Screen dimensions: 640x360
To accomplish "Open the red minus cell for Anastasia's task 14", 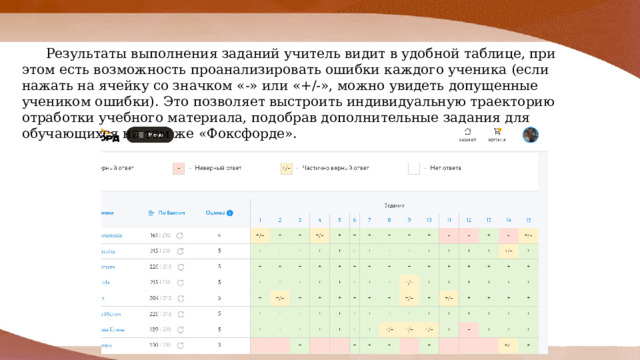I will [509, 236].
